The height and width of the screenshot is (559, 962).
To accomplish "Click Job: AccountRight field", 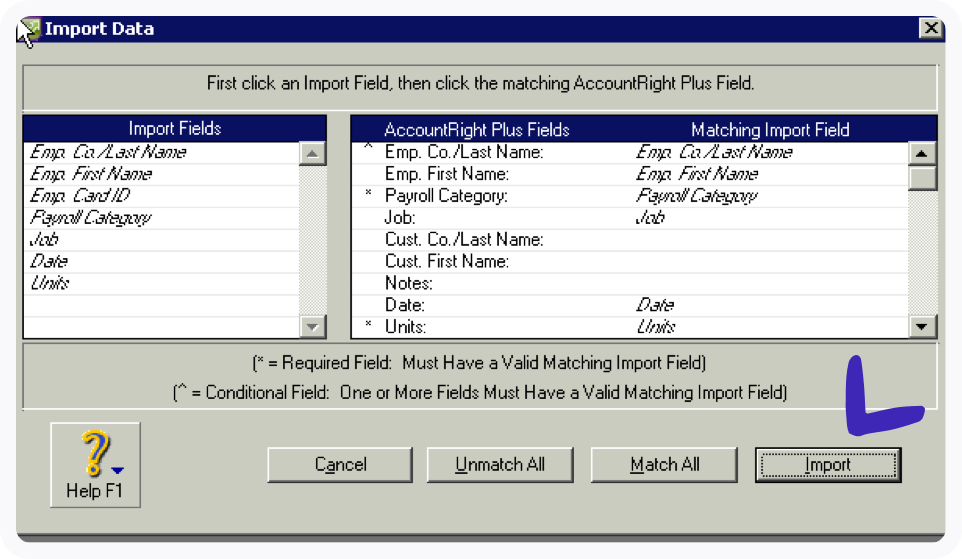I will coord(400,218).
